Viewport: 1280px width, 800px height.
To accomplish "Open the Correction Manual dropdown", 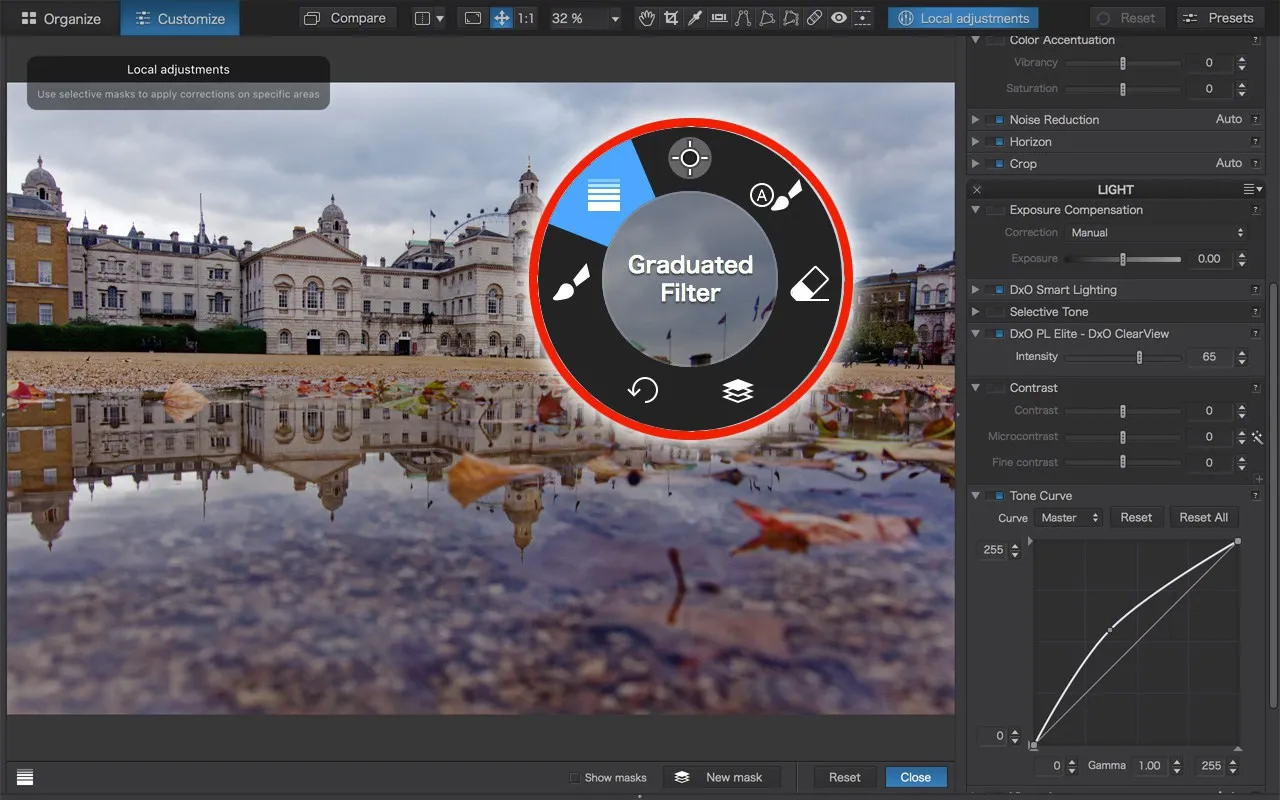I will [x=1157, y=232].
